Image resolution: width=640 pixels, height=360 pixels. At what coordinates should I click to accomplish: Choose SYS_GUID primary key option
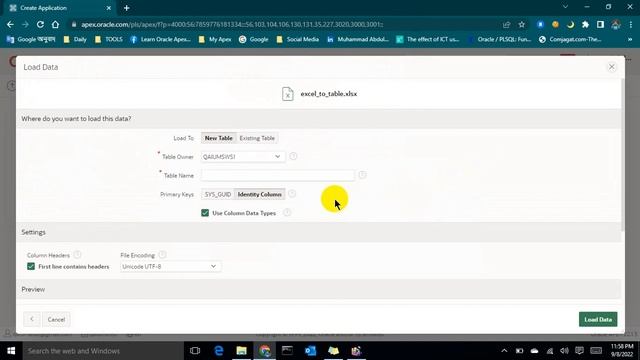click(x=218, y=194)
